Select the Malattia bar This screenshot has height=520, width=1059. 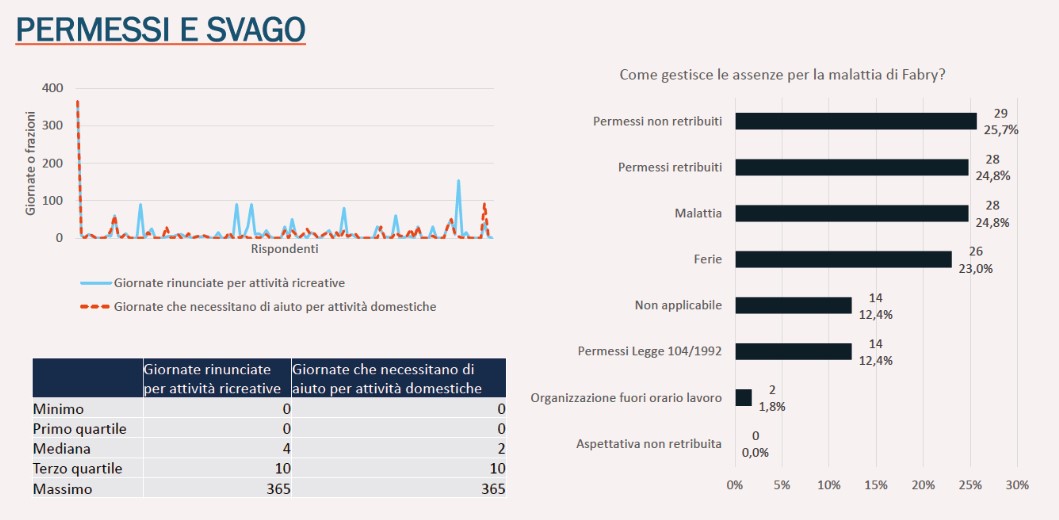click(852, 213)
